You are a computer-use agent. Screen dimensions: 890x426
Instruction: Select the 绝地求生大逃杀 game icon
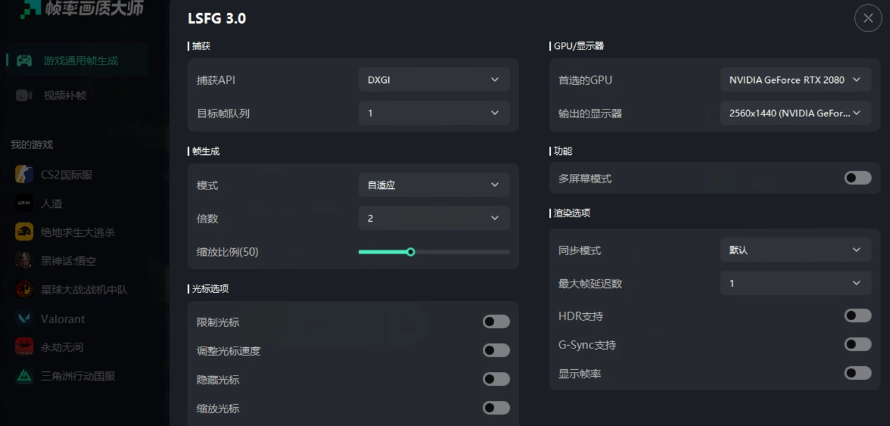[24, 232]
